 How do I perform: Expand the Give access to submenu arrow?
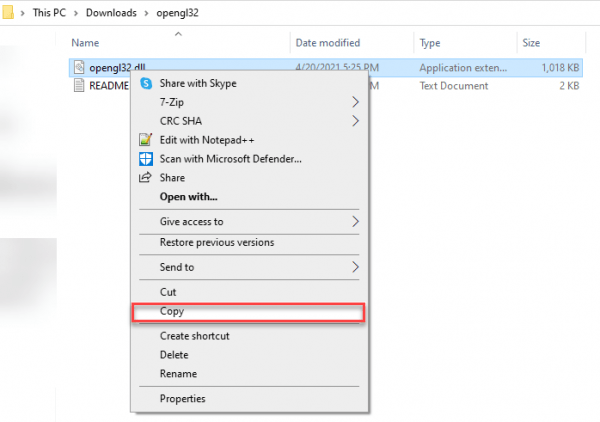355,221
